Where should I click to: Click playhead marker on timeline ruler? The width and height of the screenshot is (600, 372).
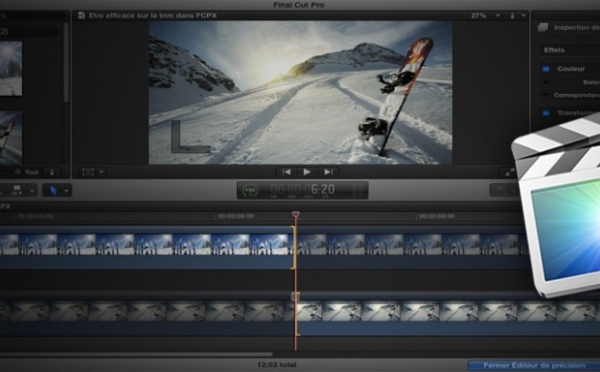tap(295, 215)
